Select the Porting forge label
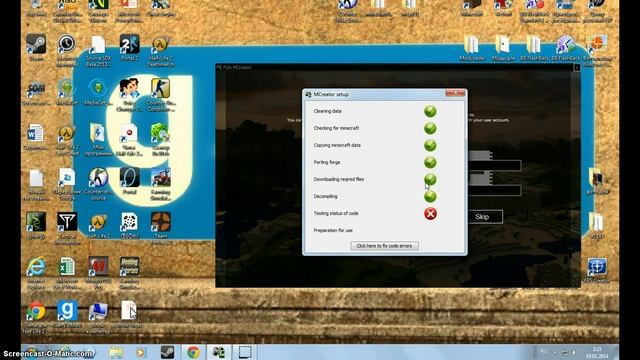640x360 pixels. tap(327, 162)
